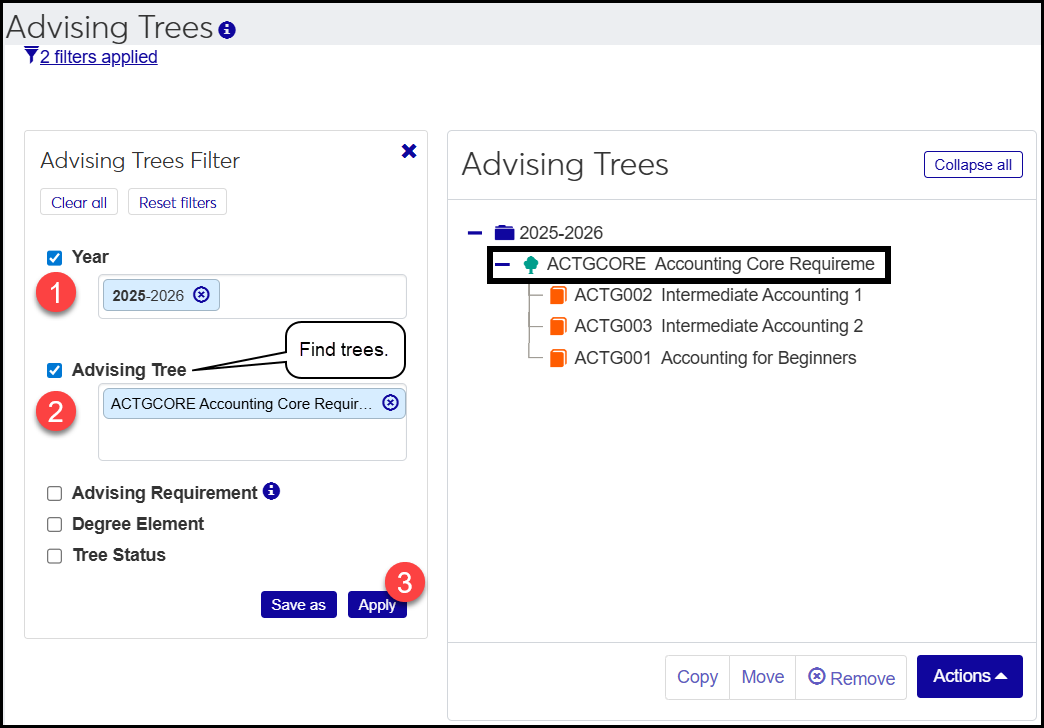Apply the selected filters
Viewport: 1044px width, 728px height.
tap(377, 605)
